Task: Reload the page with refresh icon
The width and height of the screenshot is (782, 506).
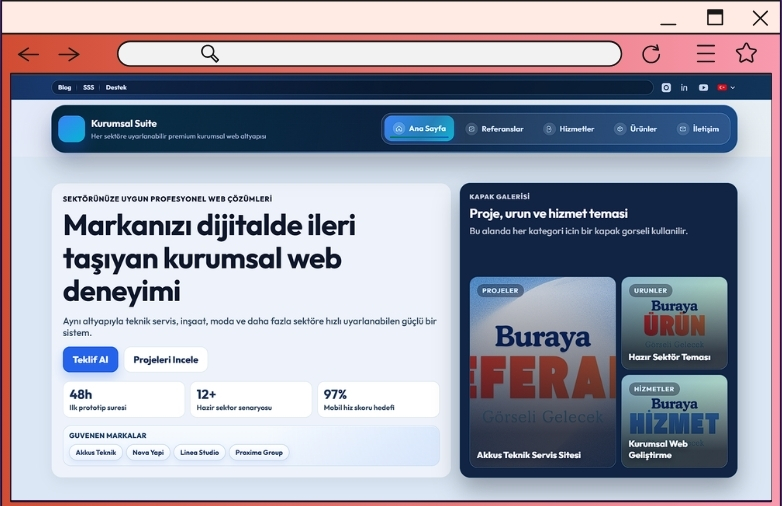Action: pos(651,54)
